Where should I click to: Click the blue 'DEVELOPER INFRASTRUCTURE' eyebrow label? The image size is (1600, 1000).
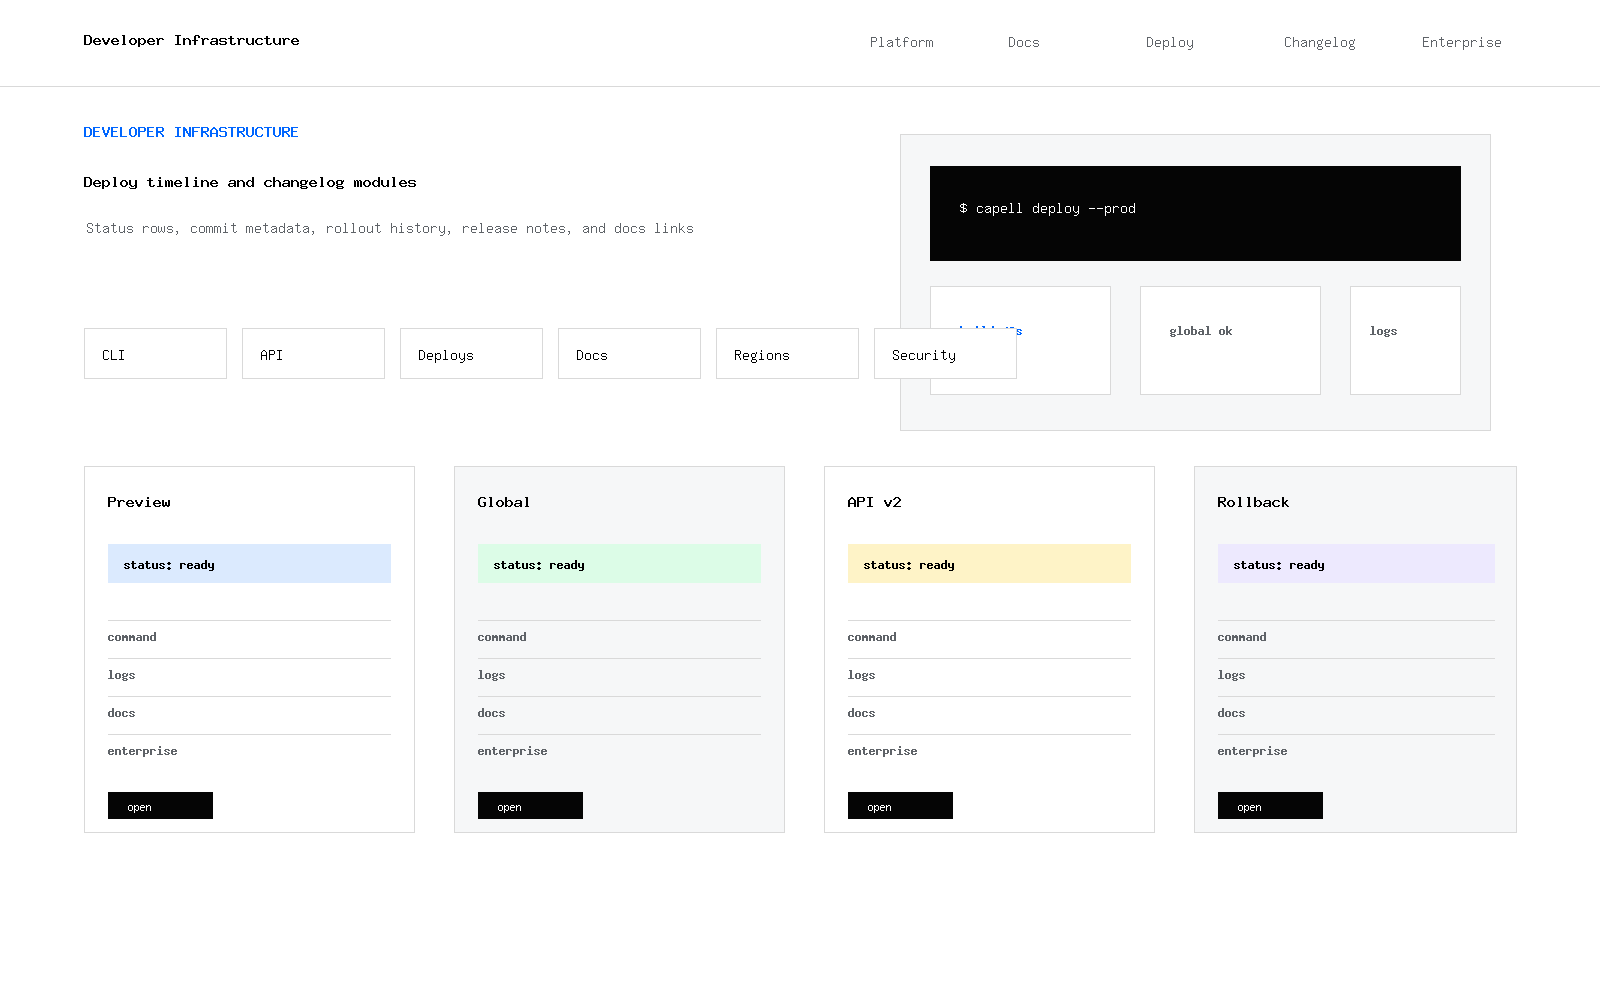pos(191,132)
